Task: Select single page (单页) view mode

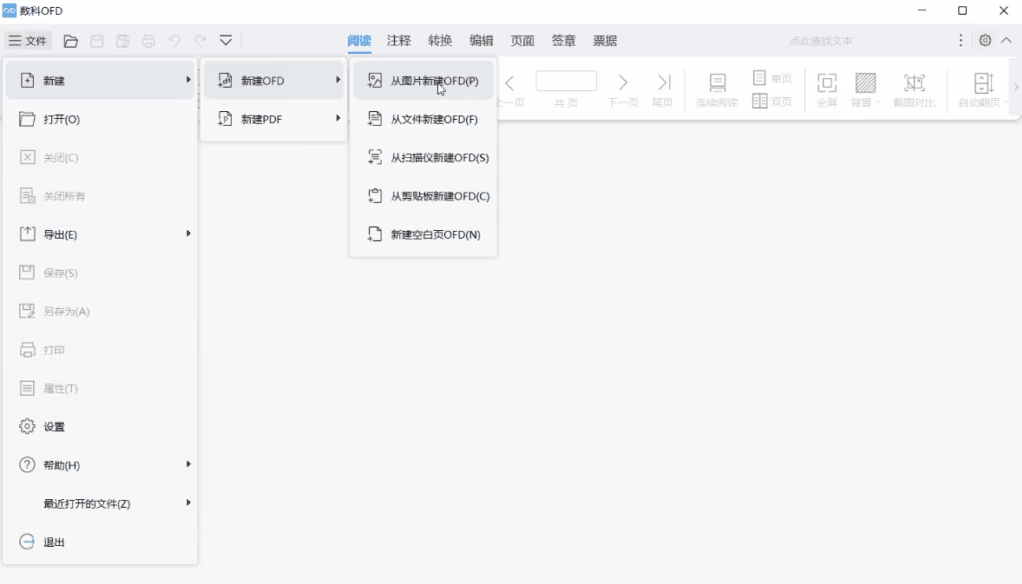Action: tap(772, 78)
